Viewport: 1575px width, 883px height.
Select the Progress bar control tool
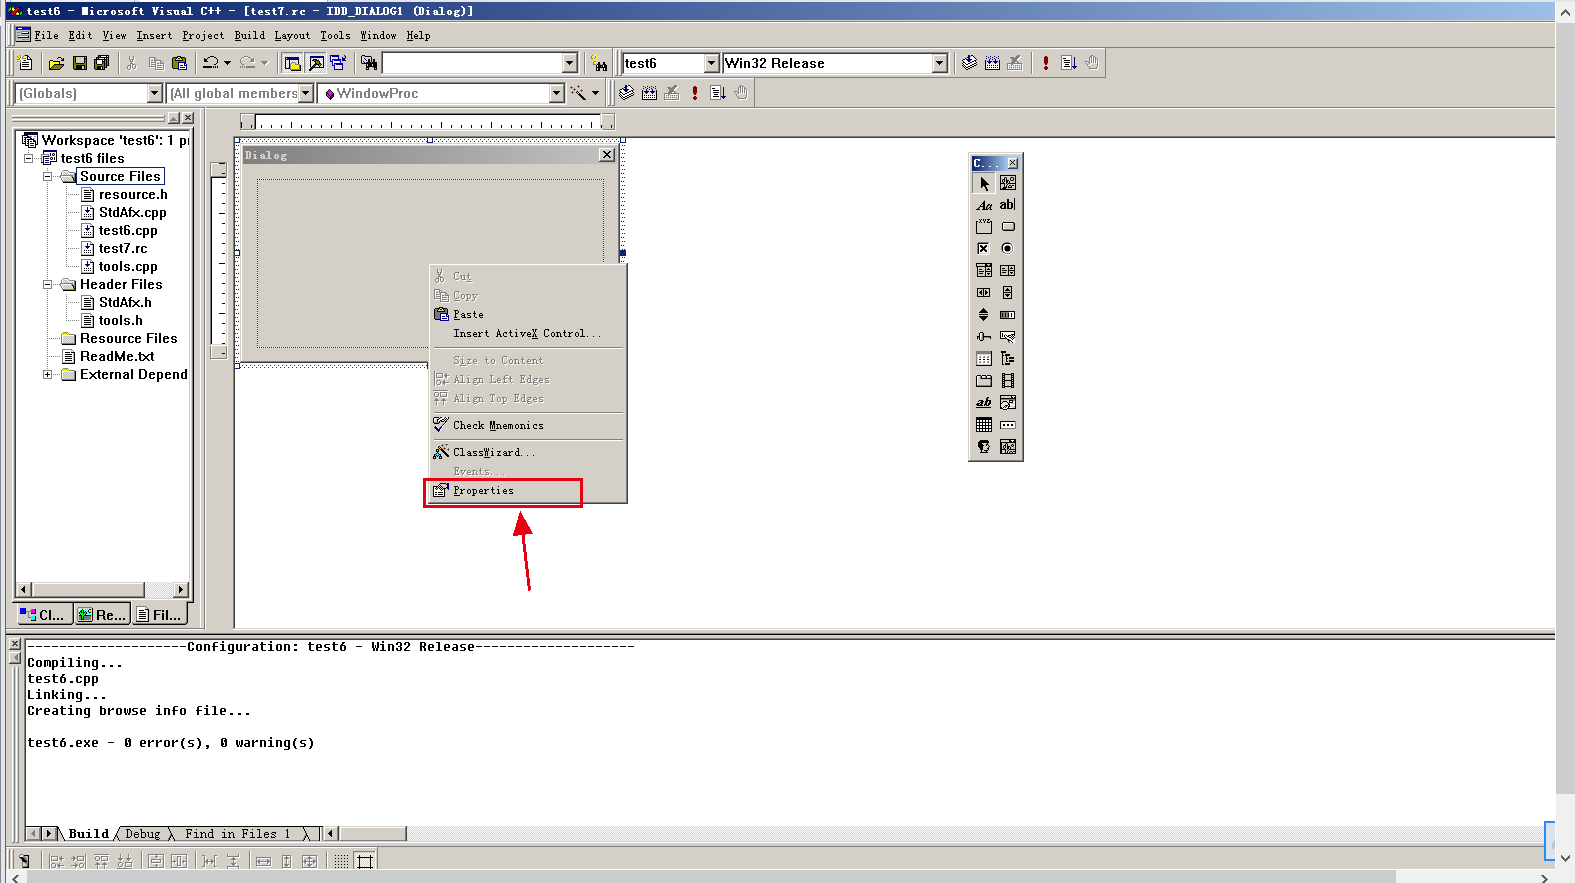[x=1008, y=315]
